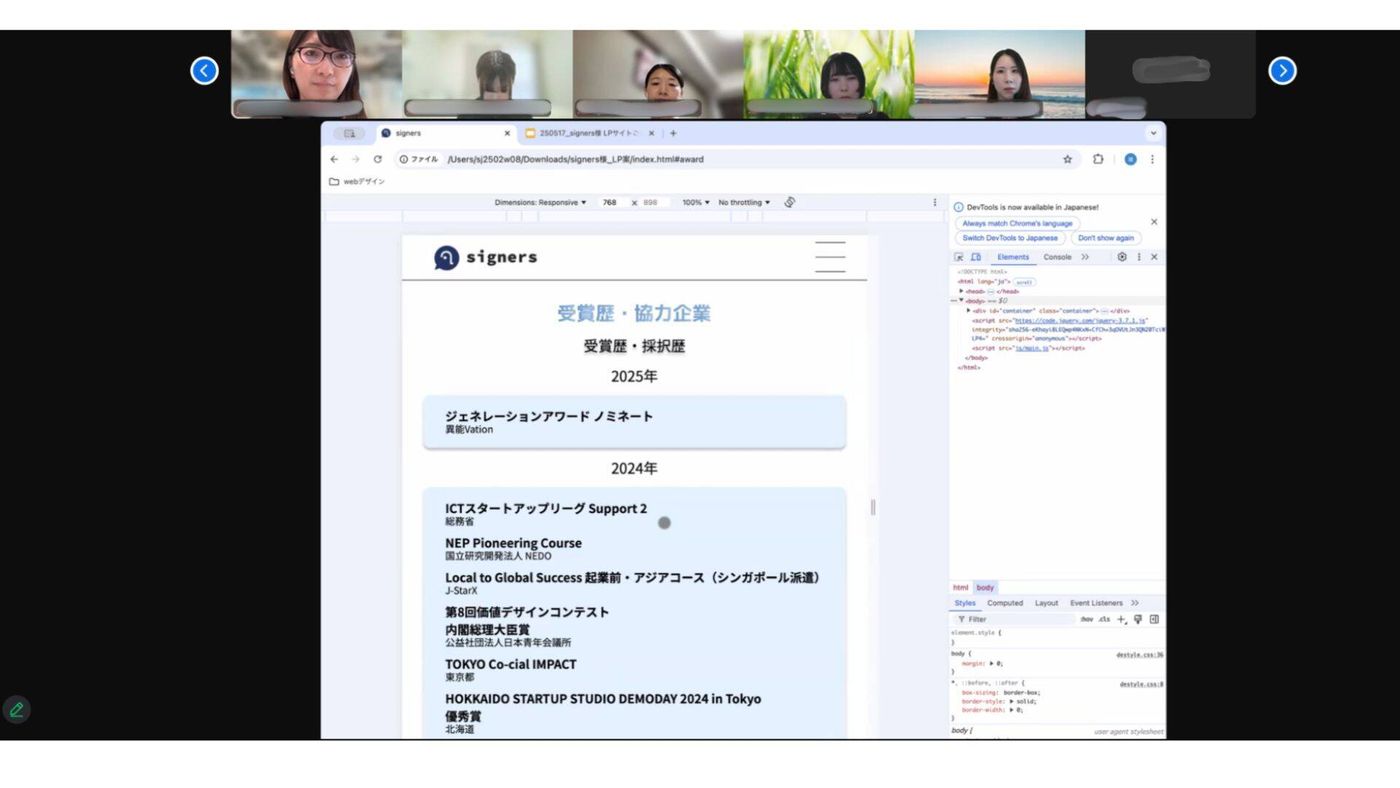Open the 100% zoom dropdown
The image size is (1400, 788).
pyautogui.click(x=696, y=202)
